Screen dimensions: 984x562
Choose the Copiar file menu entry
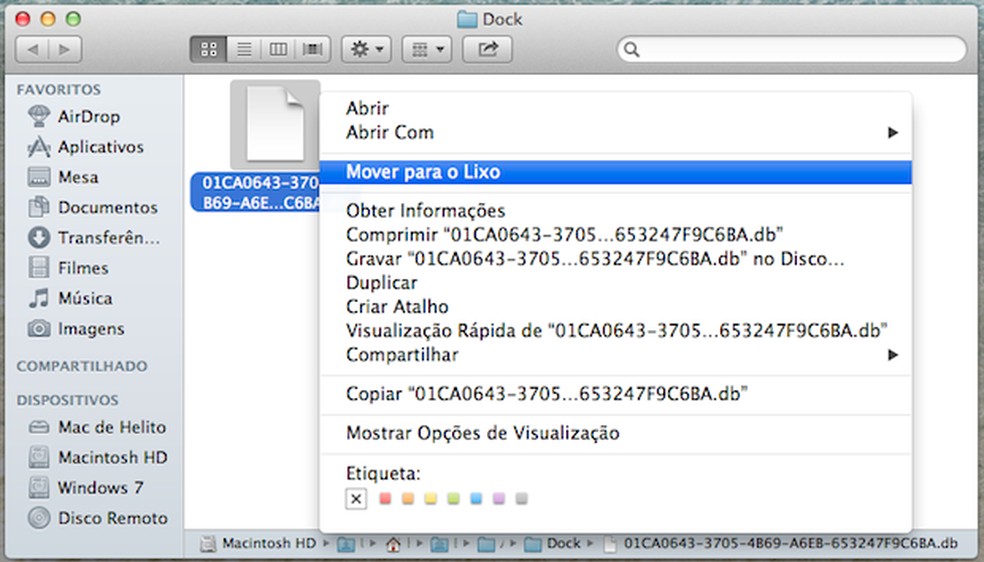pos(616,394)
